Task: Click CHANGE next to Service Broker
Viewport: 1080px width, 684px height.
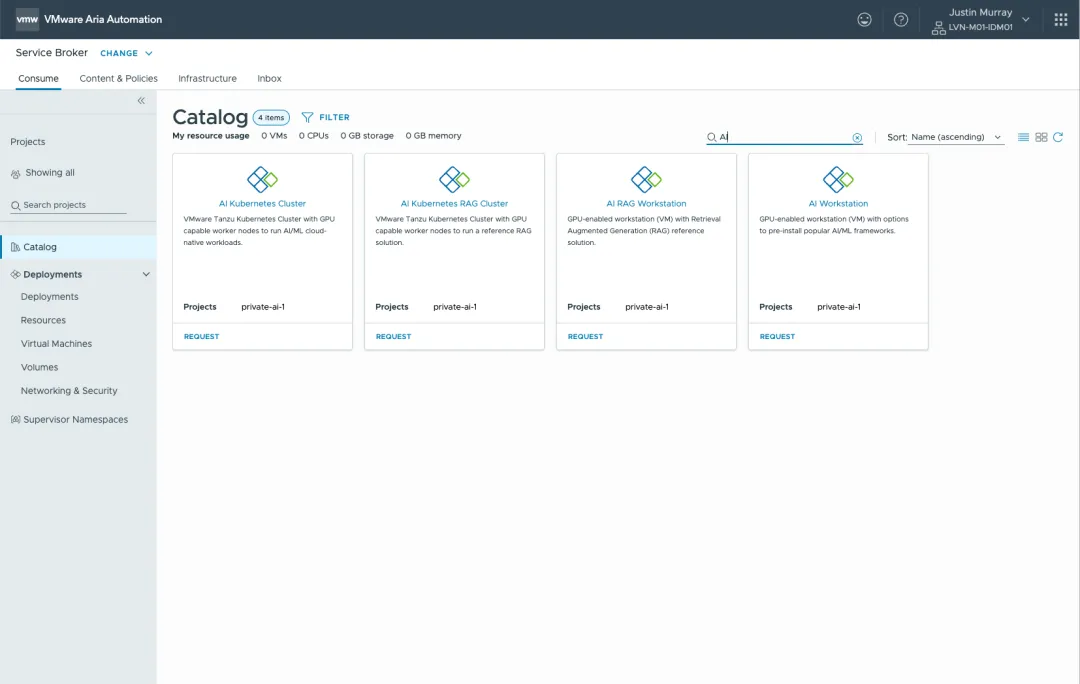Action: pos(120,53)
